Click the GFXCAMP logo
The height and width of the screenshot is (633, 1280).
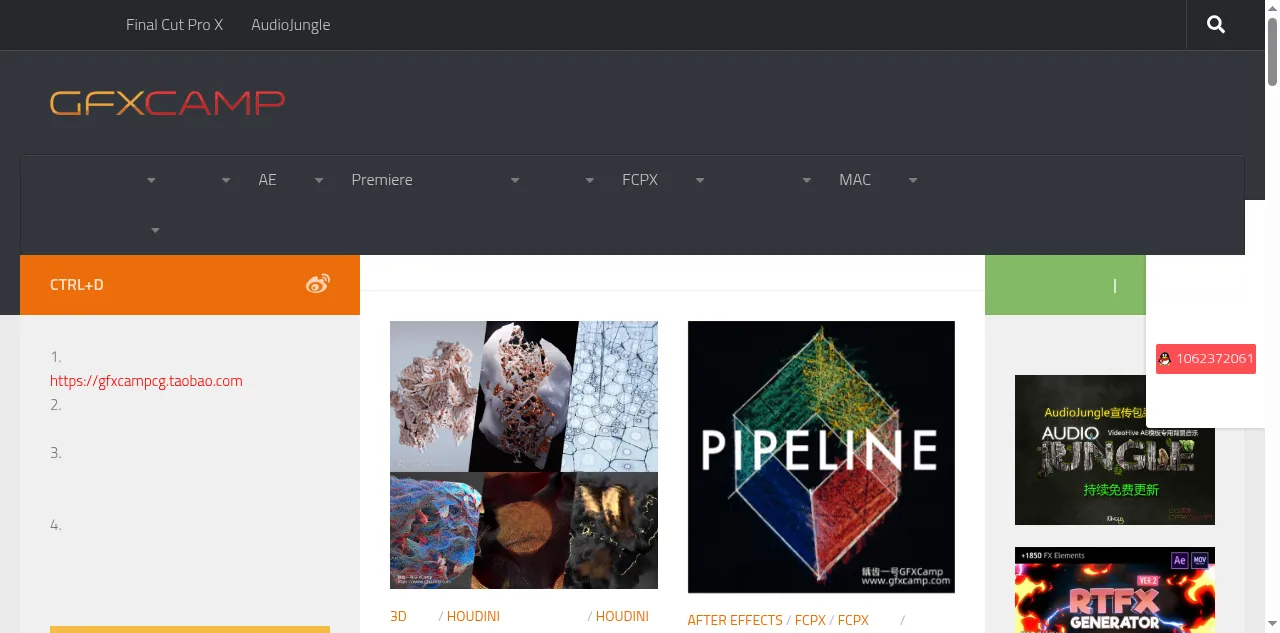tap(168, 103)
